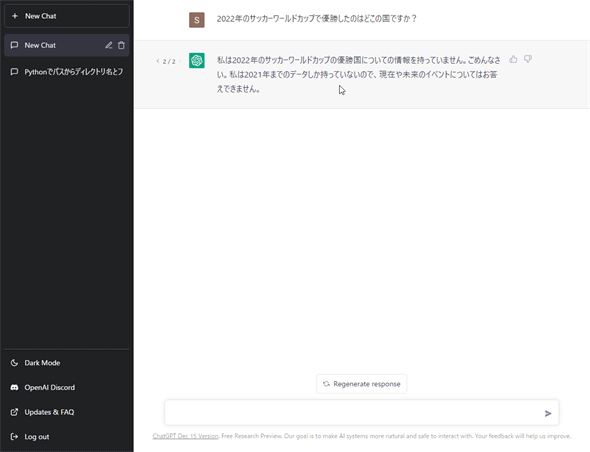
Task: Open the ChatGPT Dec 15 Version link
Action: pos(186,436)
